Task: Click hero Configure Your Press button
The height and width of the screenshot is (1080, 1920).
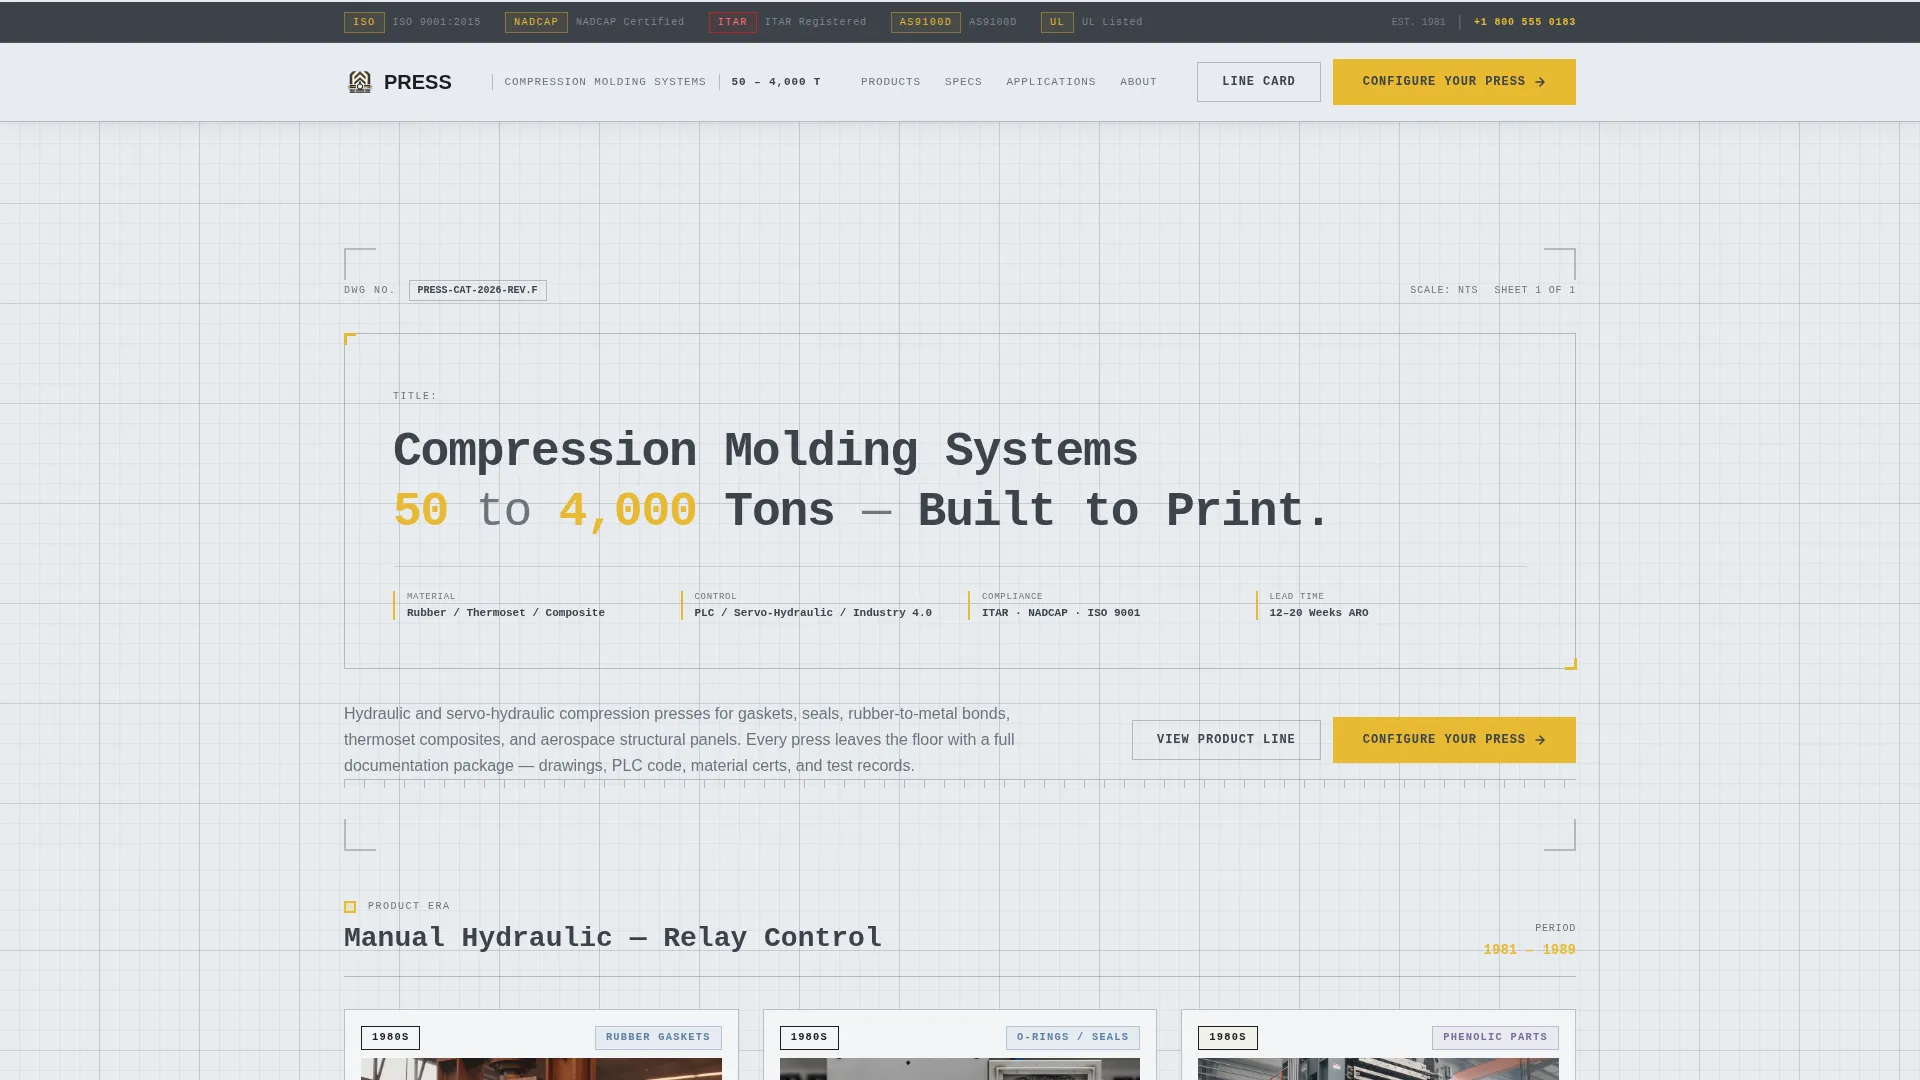Action: [x=1454, y=740]
